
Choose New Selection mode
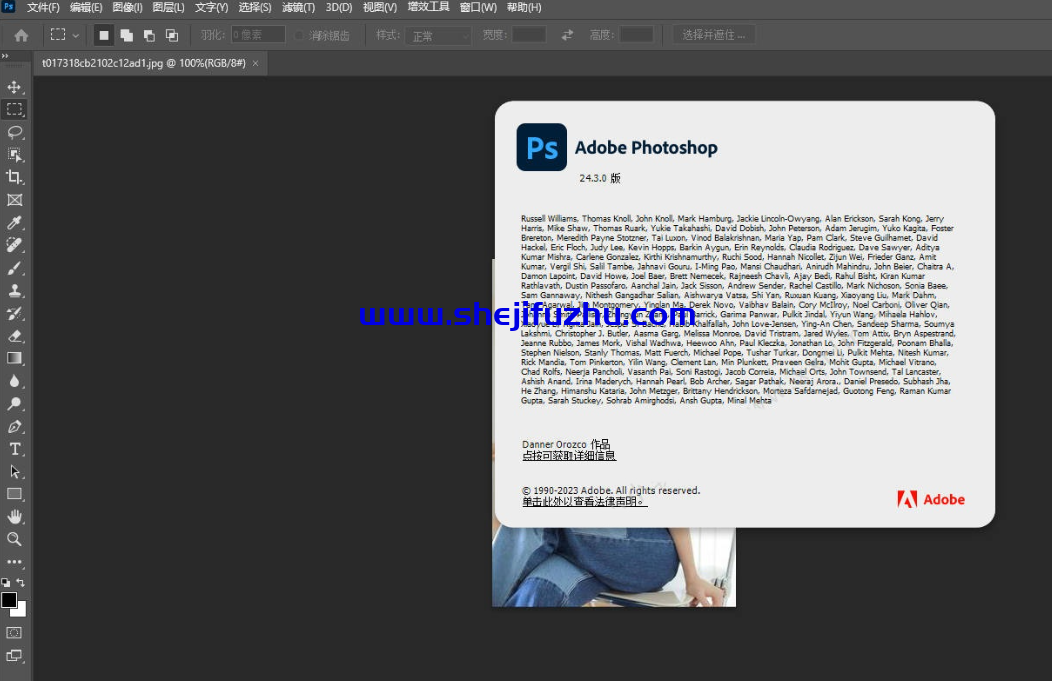(103, 35)
